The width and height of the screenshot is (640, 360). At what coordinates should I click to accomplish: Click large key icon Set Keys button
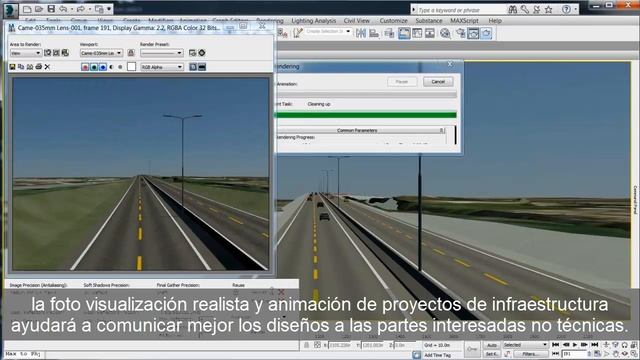(x=472, y=349)
